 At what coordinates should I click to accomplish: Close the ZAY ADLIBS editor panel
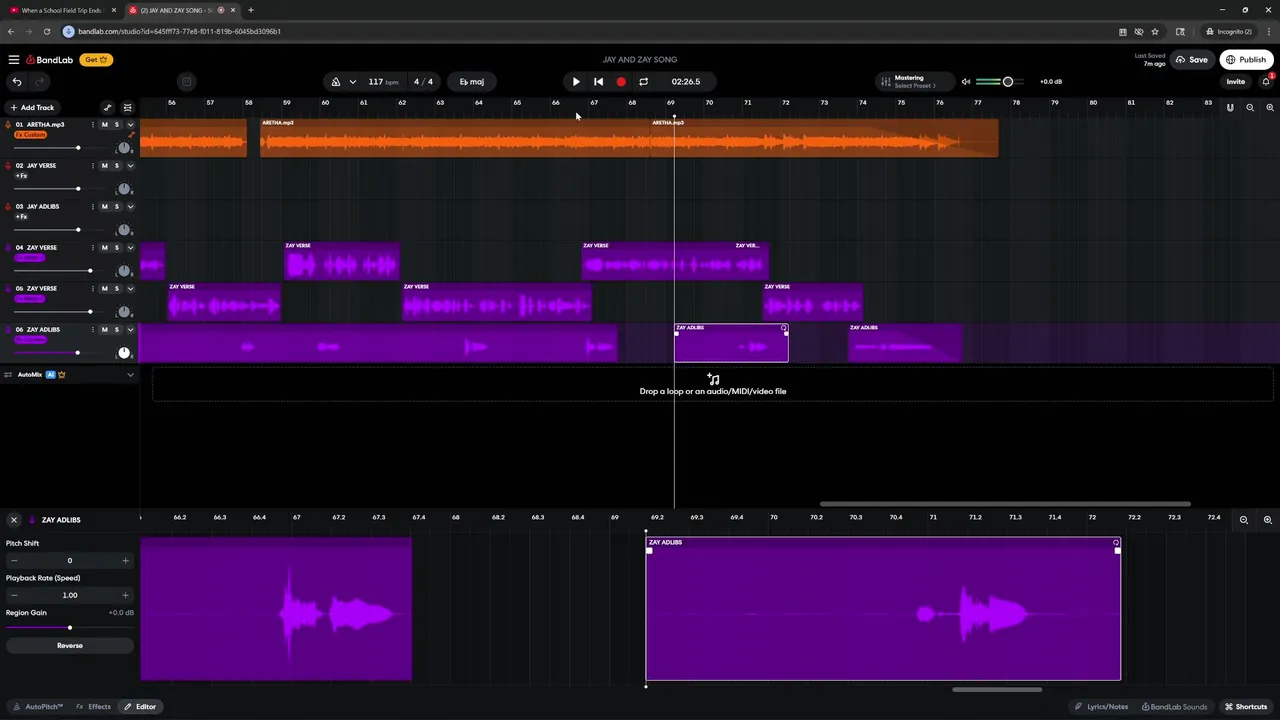click(14, 520)
